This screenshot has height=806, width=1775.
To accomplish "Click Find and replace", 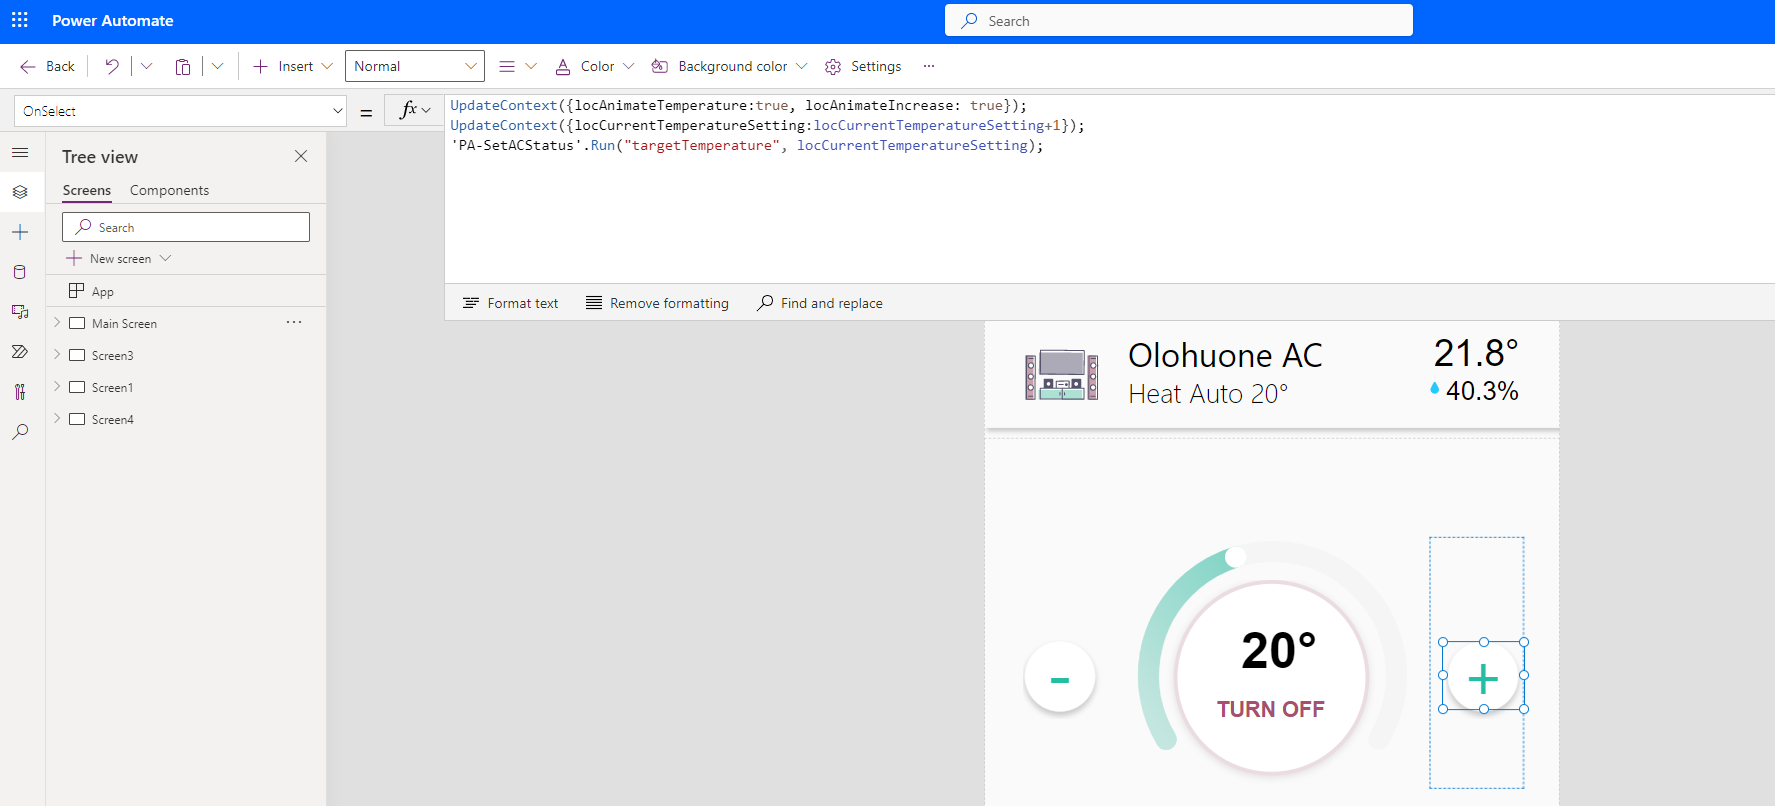I will tap(820, 303).
